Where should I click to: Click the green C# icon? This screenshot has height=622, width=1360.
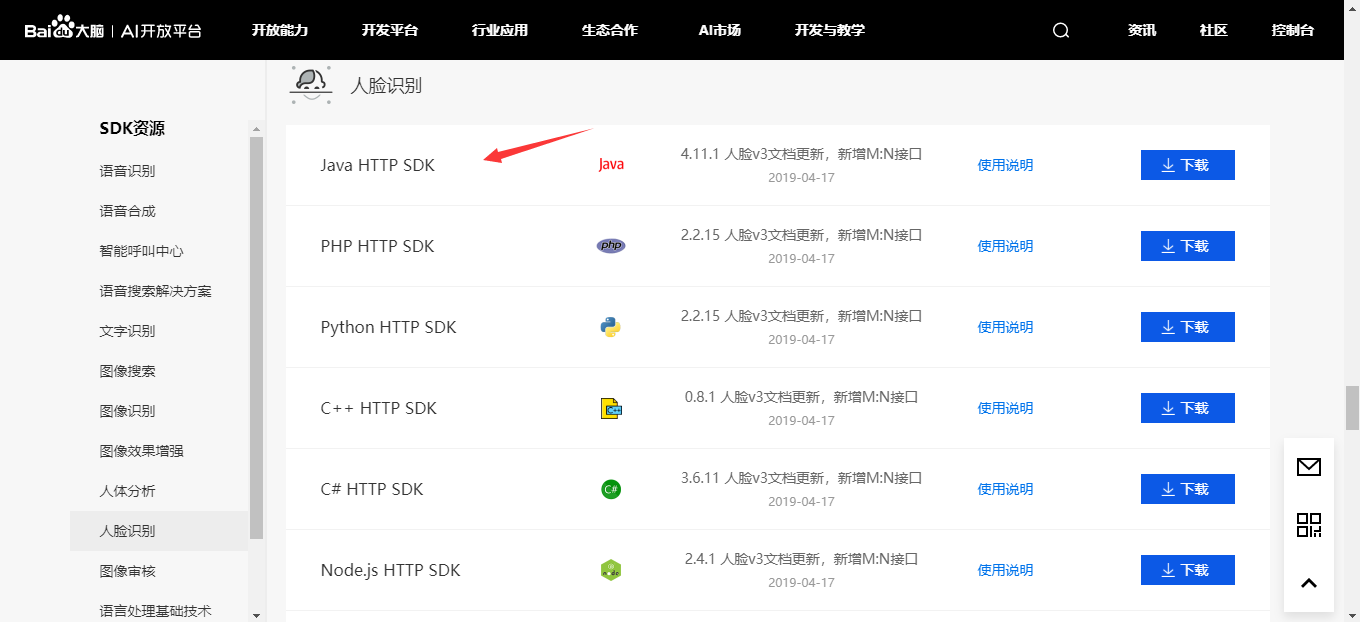pyautogui.click(x=610, y=488)
